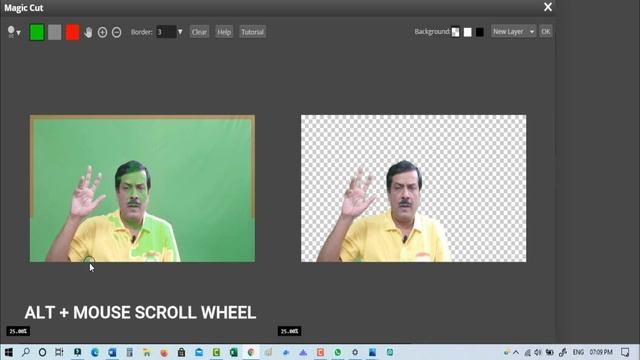
Task: Show hidden system tray icons
Action: coord(516,352)
